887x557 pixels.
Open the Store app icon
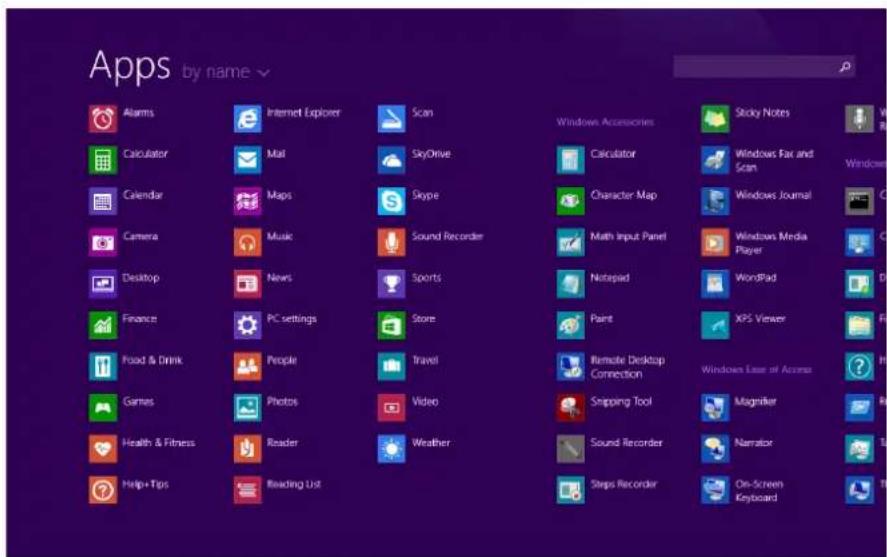[391, 325]
